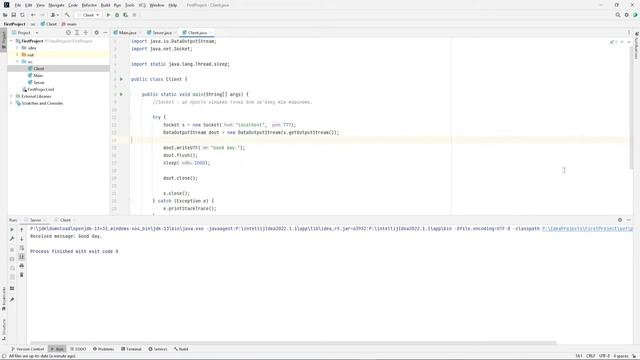The width and height of the screenshot is (640, 360).
Task: Click the Print icon in the Run console
Action: [22, 266]
